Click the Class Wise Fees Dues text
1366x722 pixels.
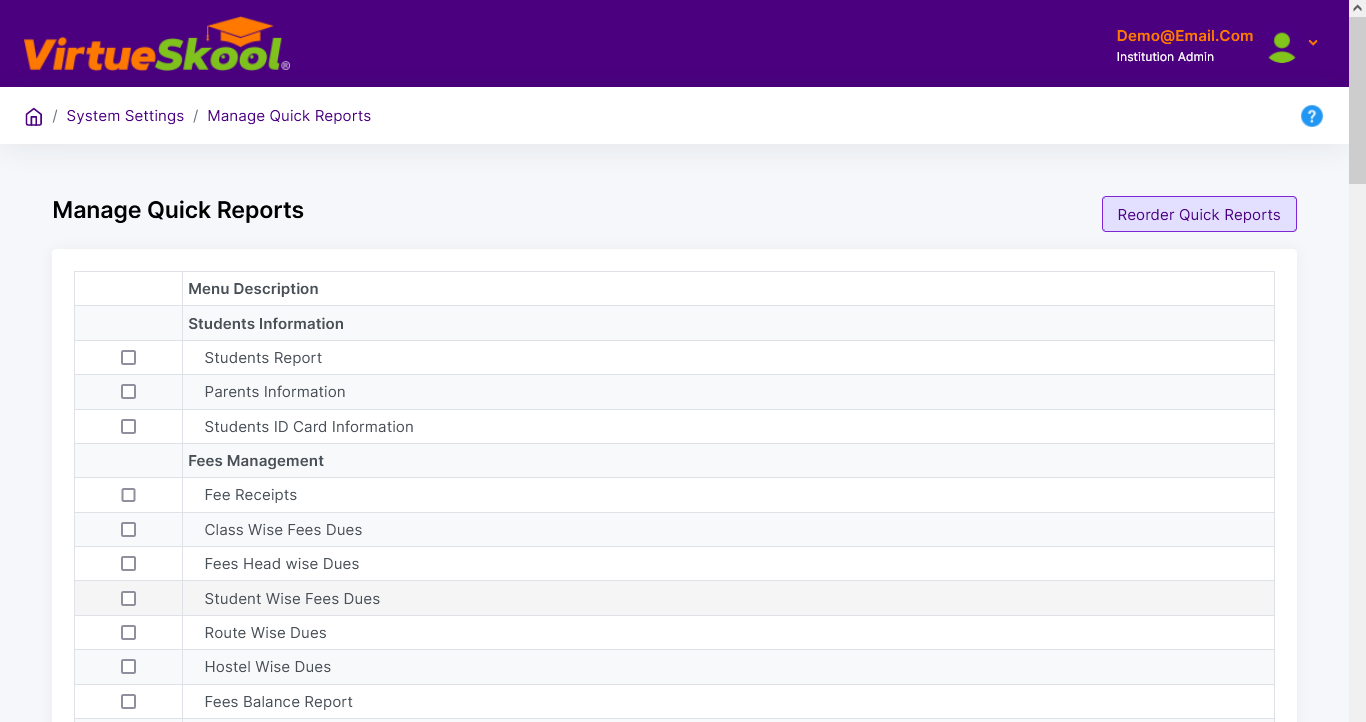tap(283, 530)
